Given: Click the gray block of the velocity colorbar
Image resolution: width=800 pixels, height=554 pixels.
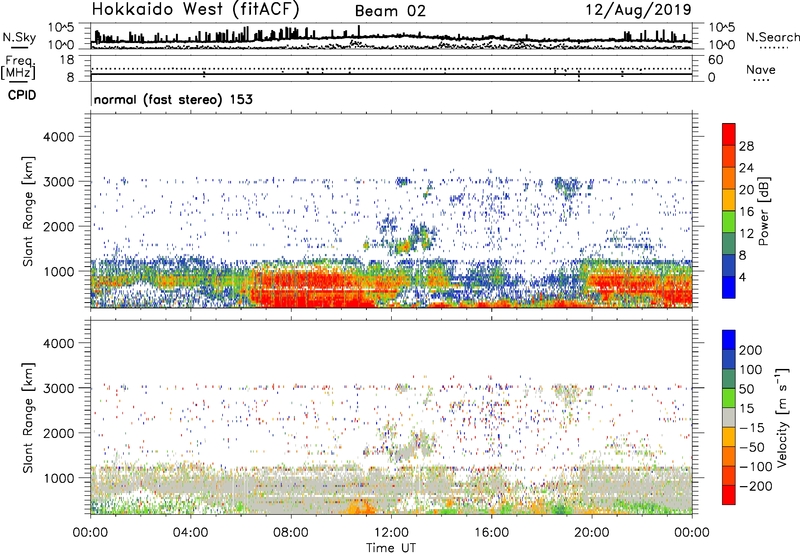Looking at the screenshot, I should pos(729,418).
